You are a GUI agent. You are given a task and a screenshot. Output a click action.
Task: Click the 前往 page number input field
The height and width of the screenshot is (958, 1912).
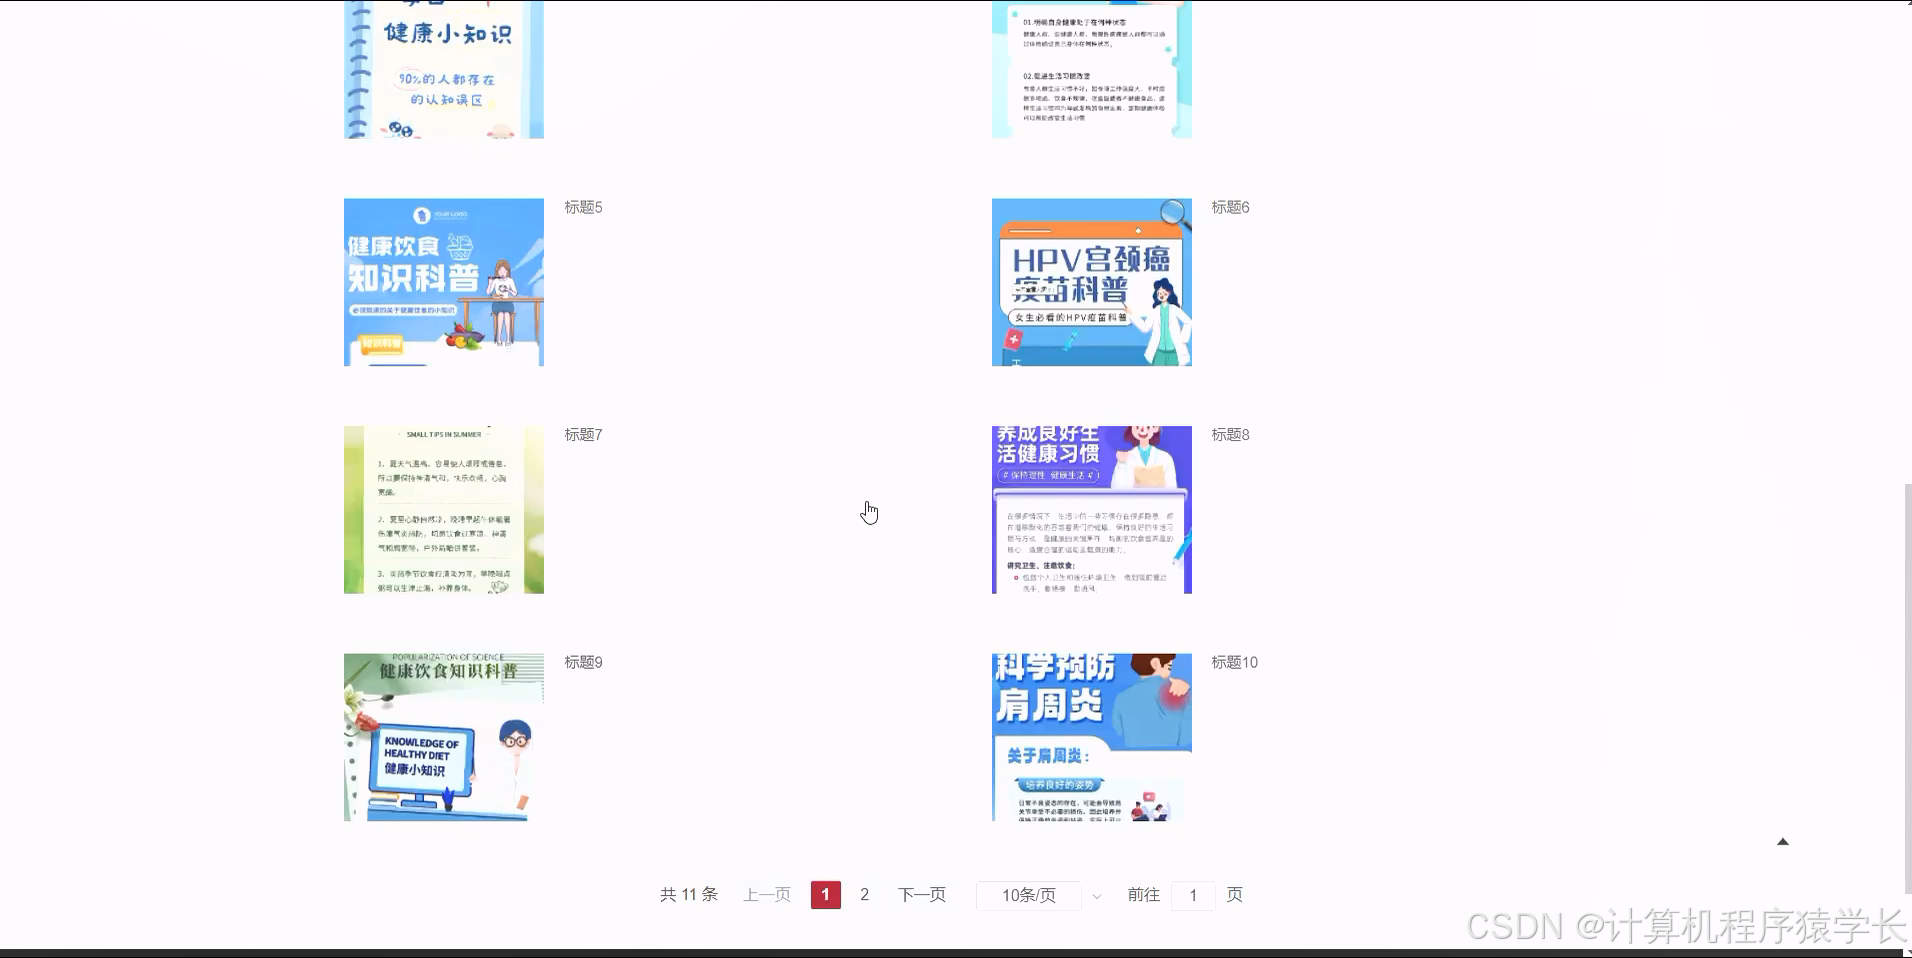point(1193,895)
